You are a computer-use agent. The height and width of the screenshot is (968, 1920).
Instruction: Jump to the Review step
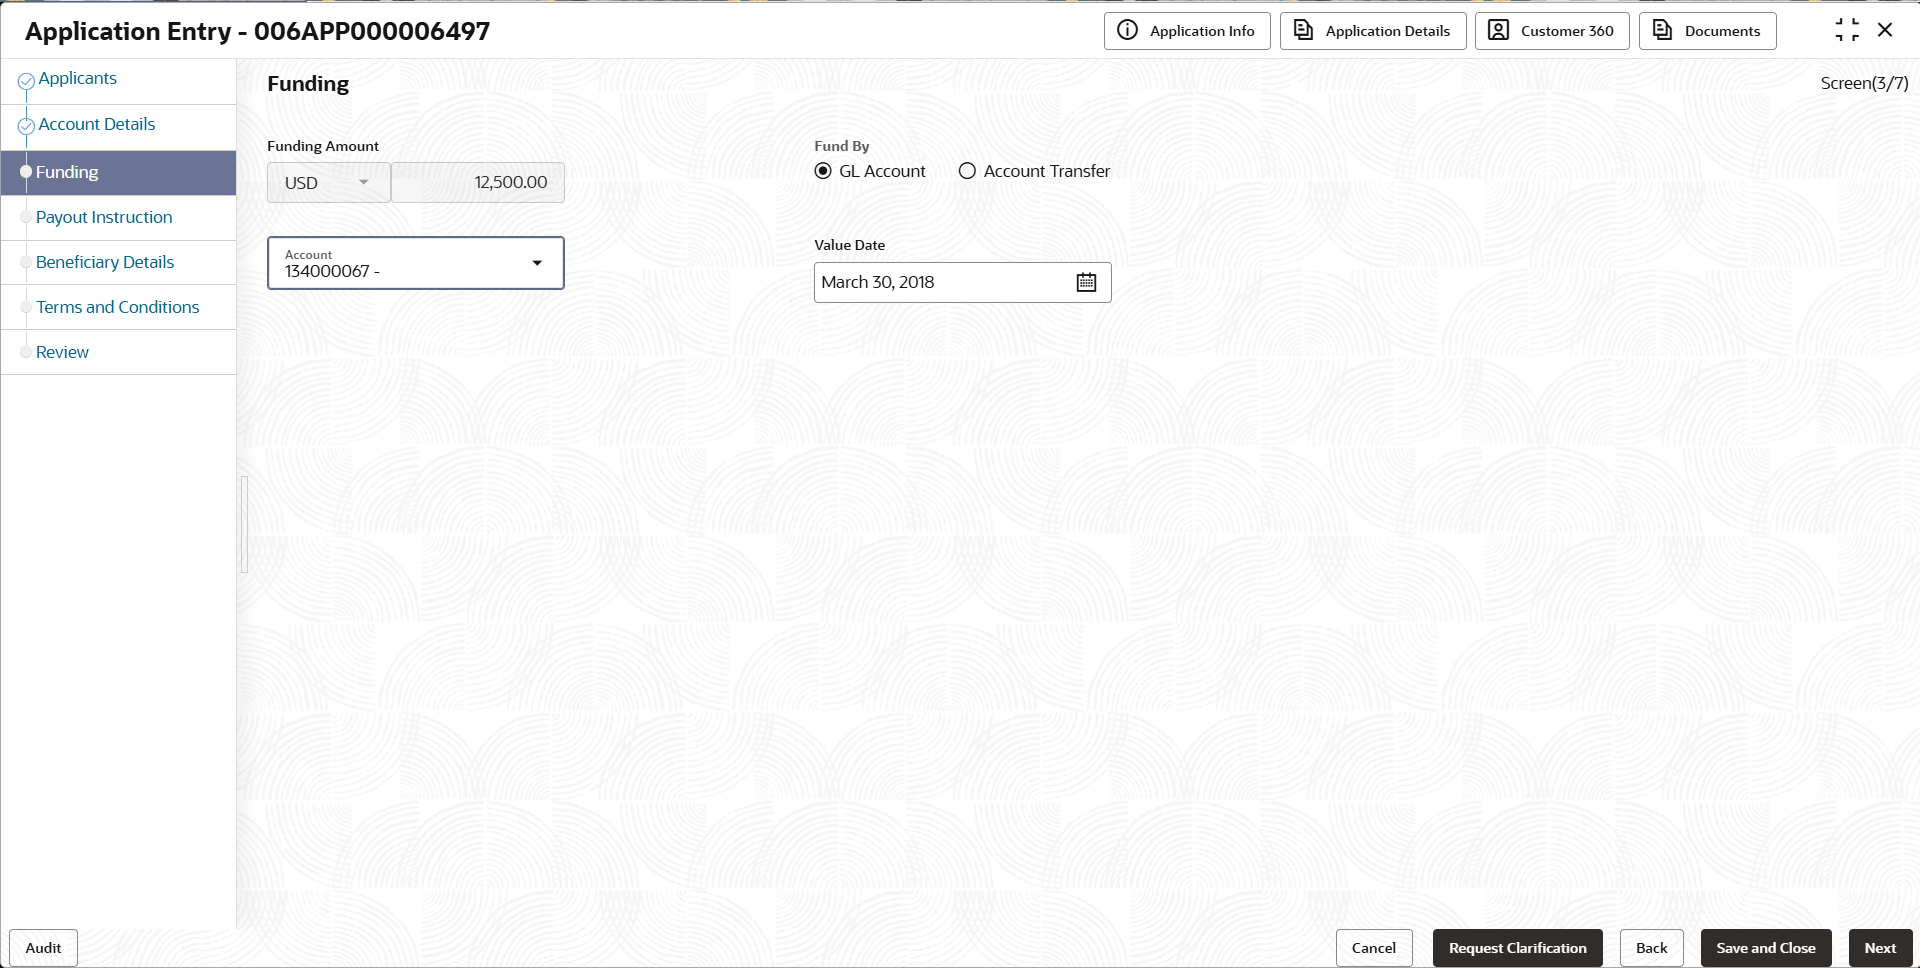(62, 352)
